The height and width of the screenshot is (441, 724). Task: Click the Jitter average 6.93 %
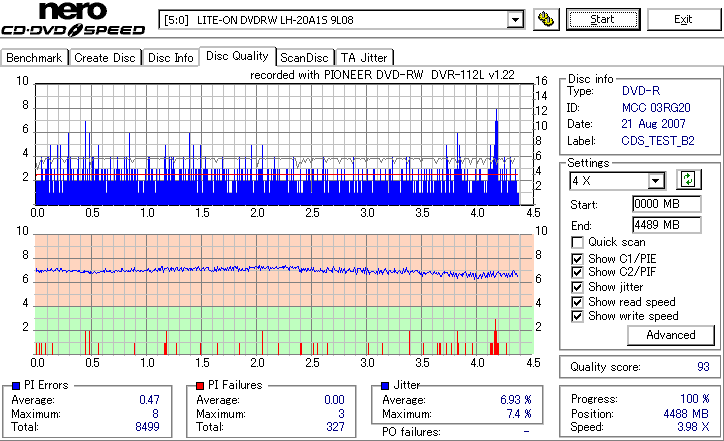[516, 400]
